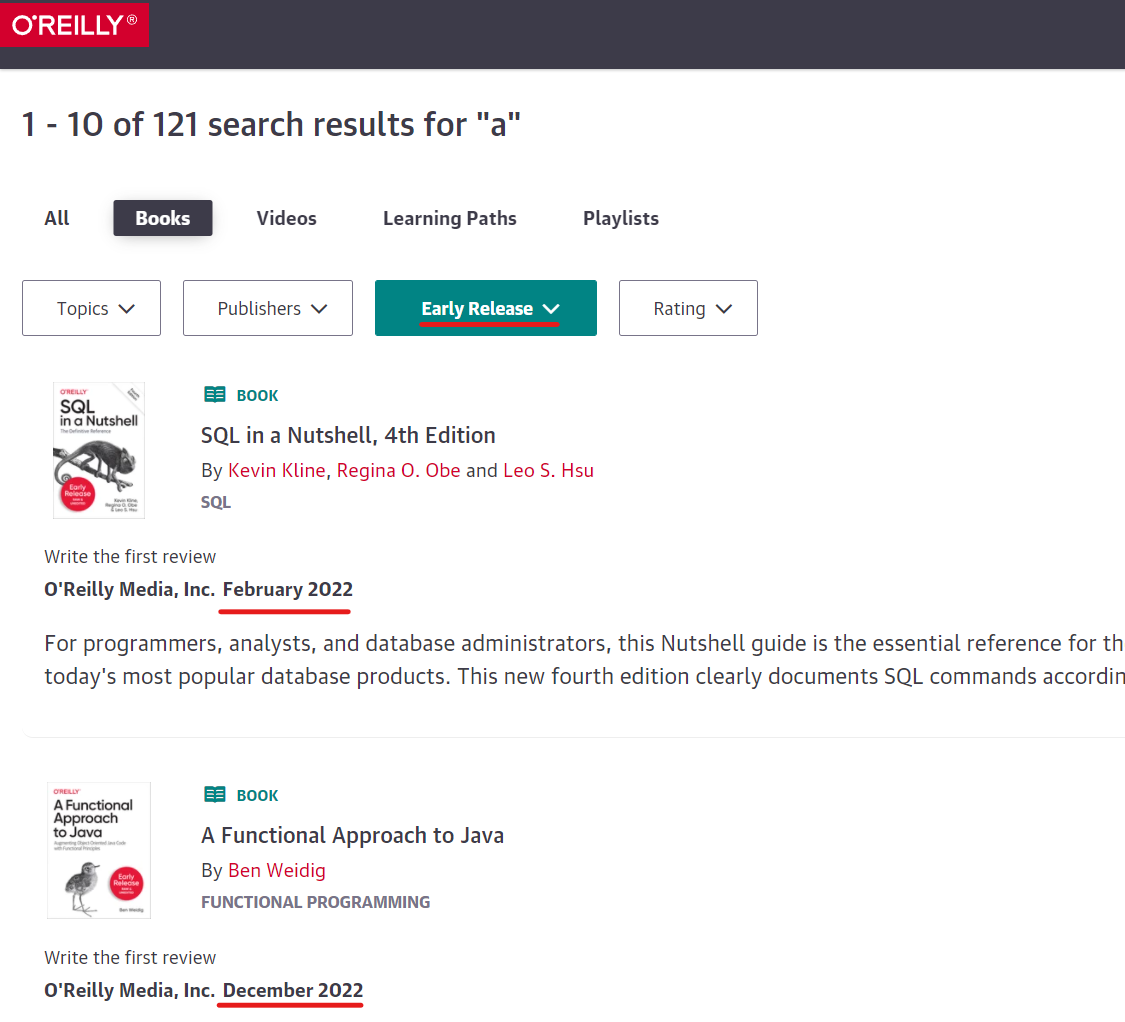The width and height of the screenshot is (1125, 1022).
Task: Click the book icon above SQL in a Nutshell
Action: coord(215,395)
